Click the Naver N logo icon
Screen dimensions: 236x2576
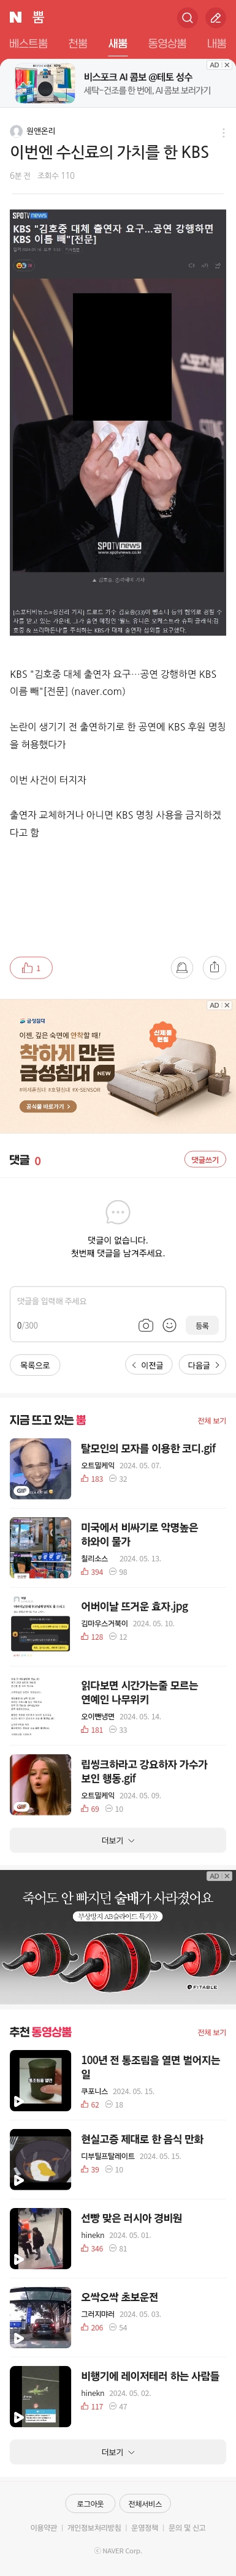click(15, 17)
